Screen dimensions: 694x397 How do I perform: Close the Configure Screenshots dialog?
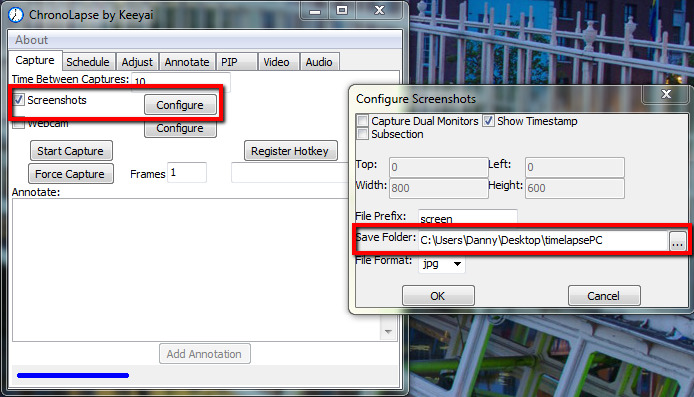pos(666,94)
